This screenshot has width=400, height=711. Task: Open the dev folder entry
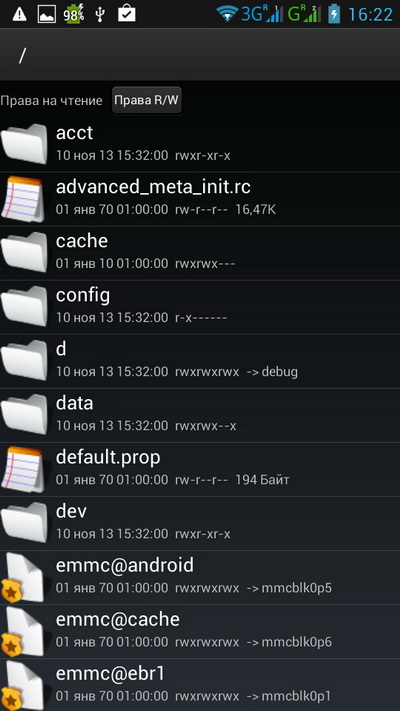200,523
